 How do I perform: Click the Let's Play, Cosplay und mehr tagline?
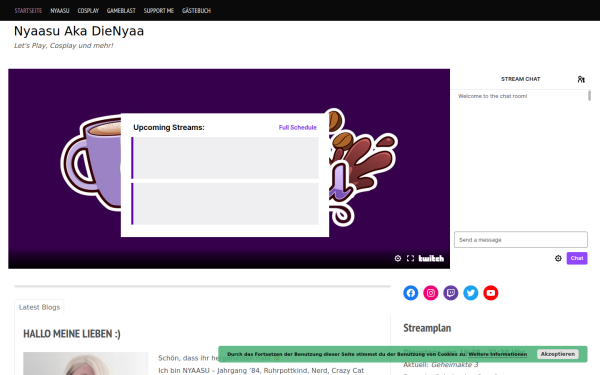[64, 46]
